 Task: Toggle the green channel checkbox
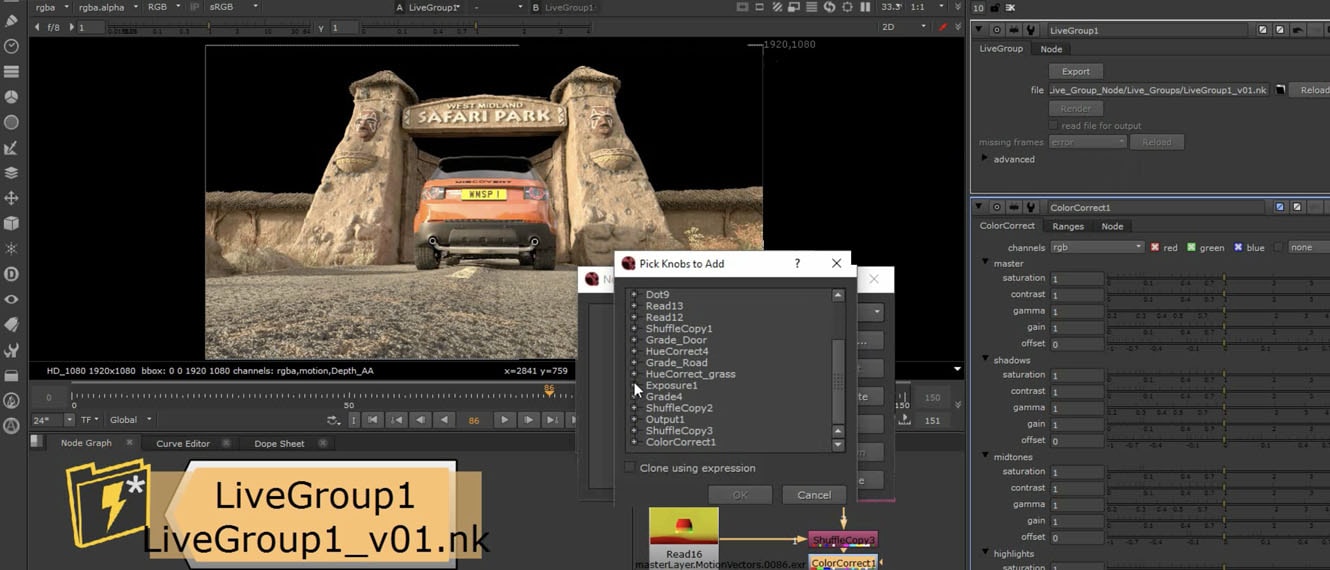[1191, 247]
